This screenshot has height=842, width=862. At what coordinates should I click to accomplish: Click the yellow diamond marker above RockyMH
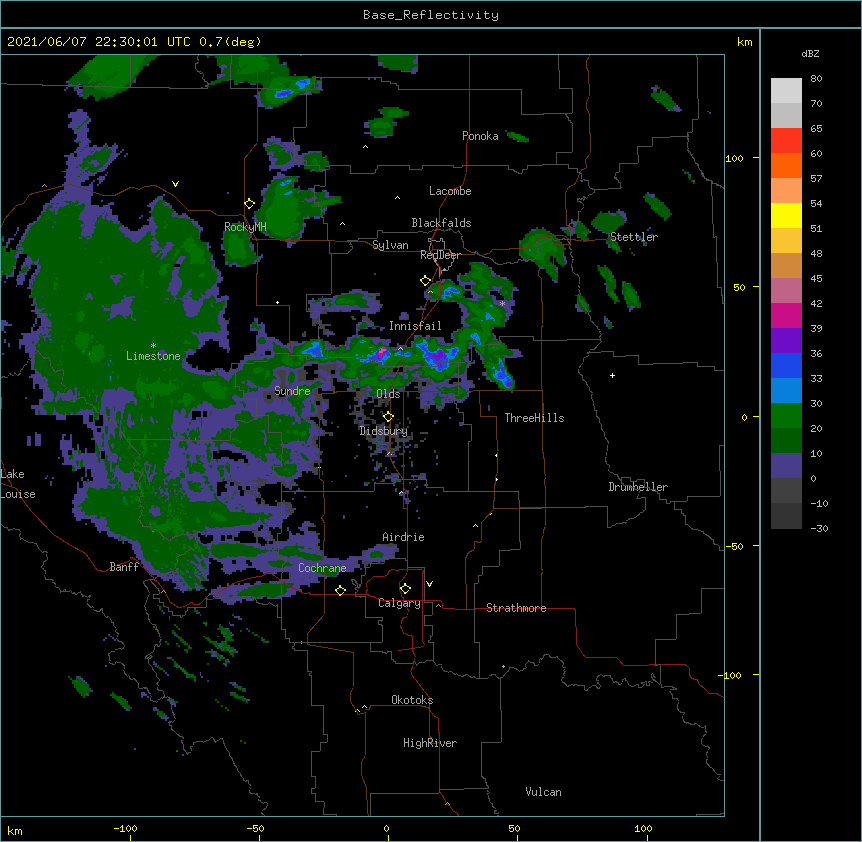tap(249, 204)
